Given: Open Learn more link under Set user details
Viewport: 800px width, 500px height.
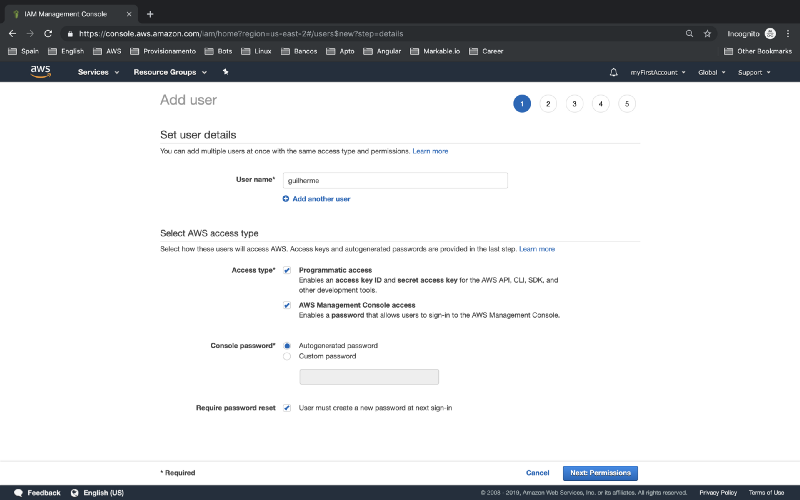Looking at the screenshot, I should point(430,151).
